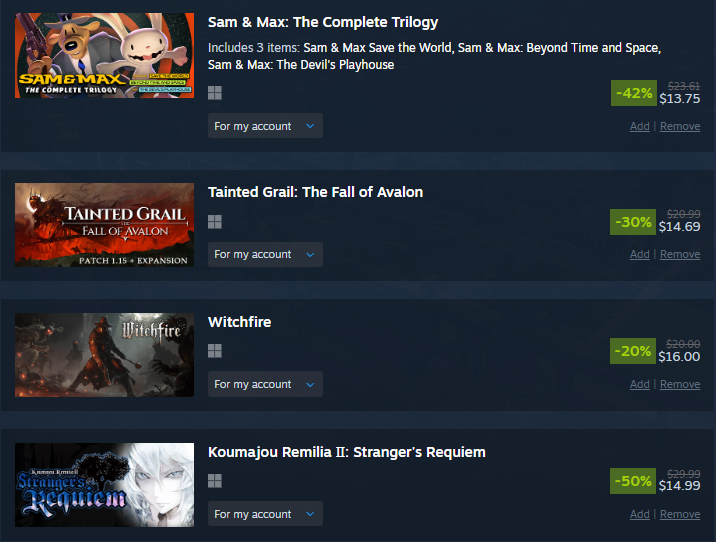Remove Witchfire from the cart
Screen dimensions: 716x542
coord(680,384)
